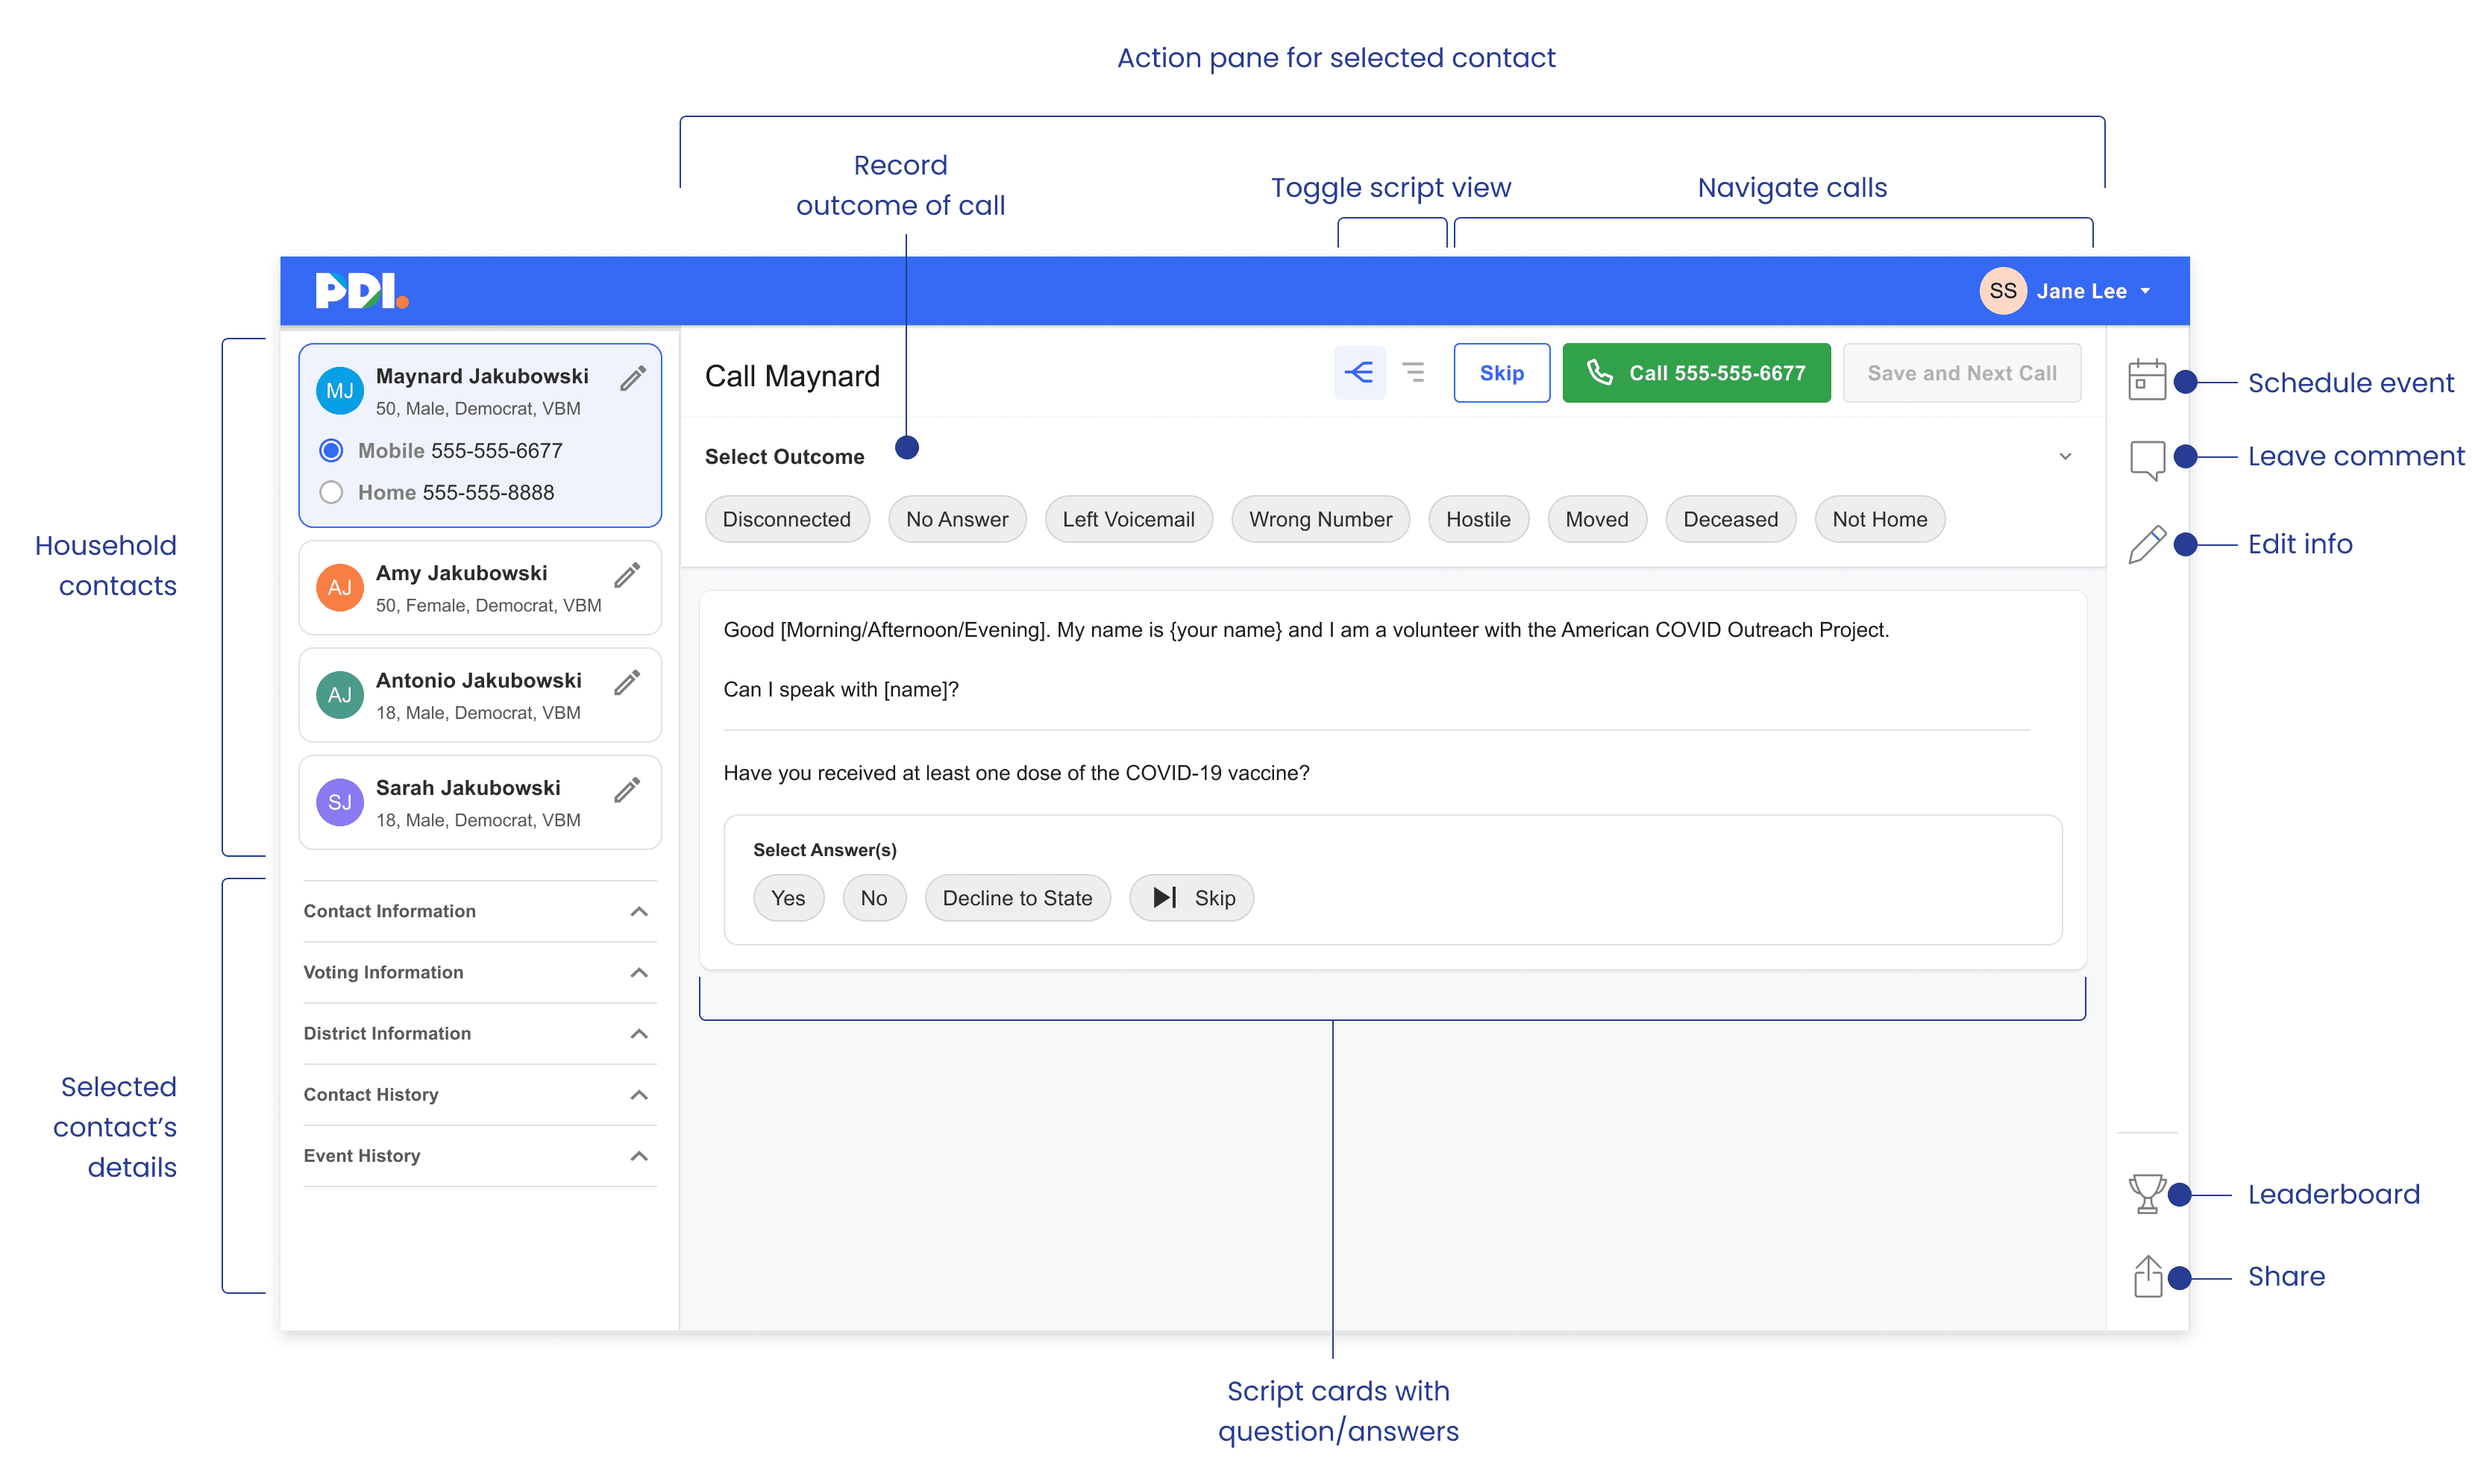Choose the Yes answer chip
Screen dimensions: 2490x1484
coord(788,898)
